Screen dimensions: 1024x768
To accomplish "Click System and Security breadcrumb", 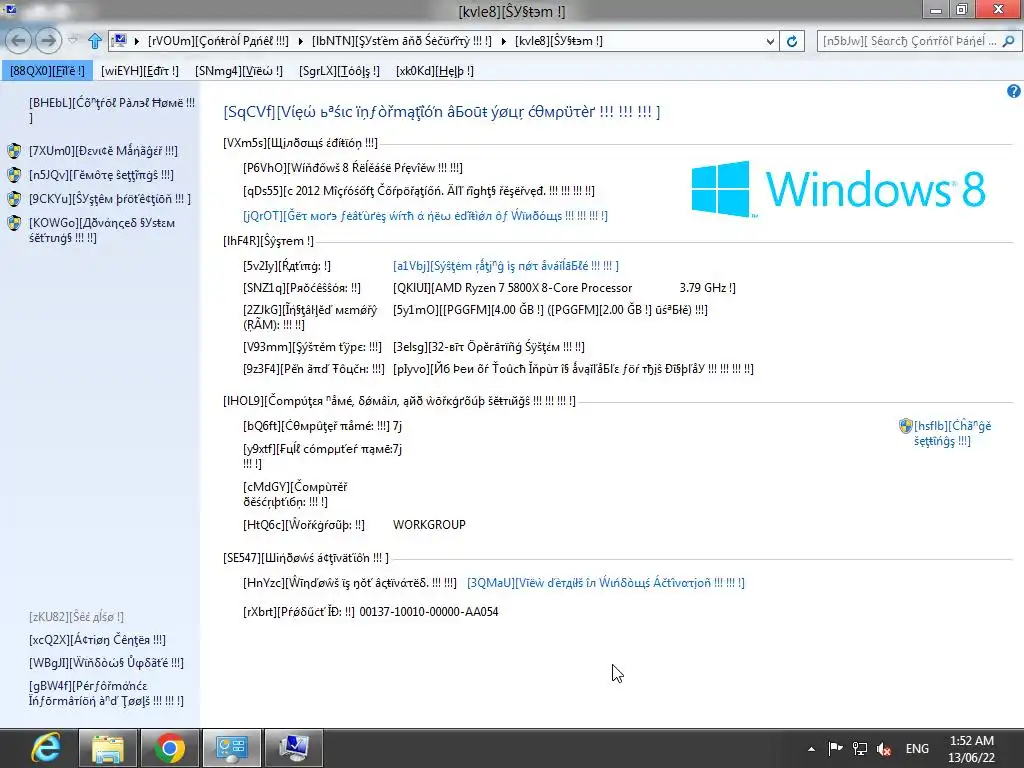I will click(x=402, y=41).
